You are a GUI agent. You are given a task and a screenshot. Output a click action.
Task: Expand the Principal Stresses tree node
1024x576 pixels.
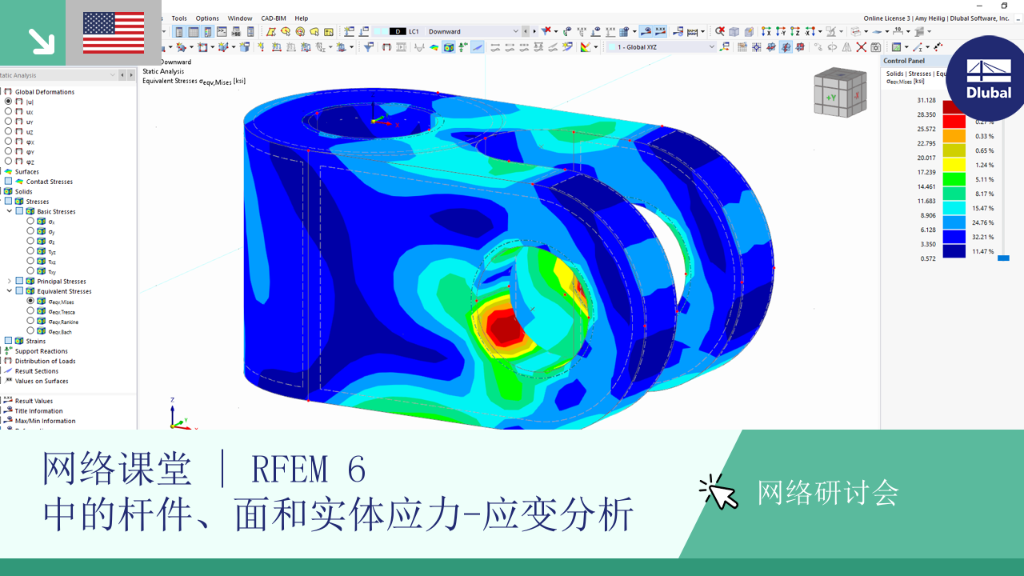[x=9, y=281]
